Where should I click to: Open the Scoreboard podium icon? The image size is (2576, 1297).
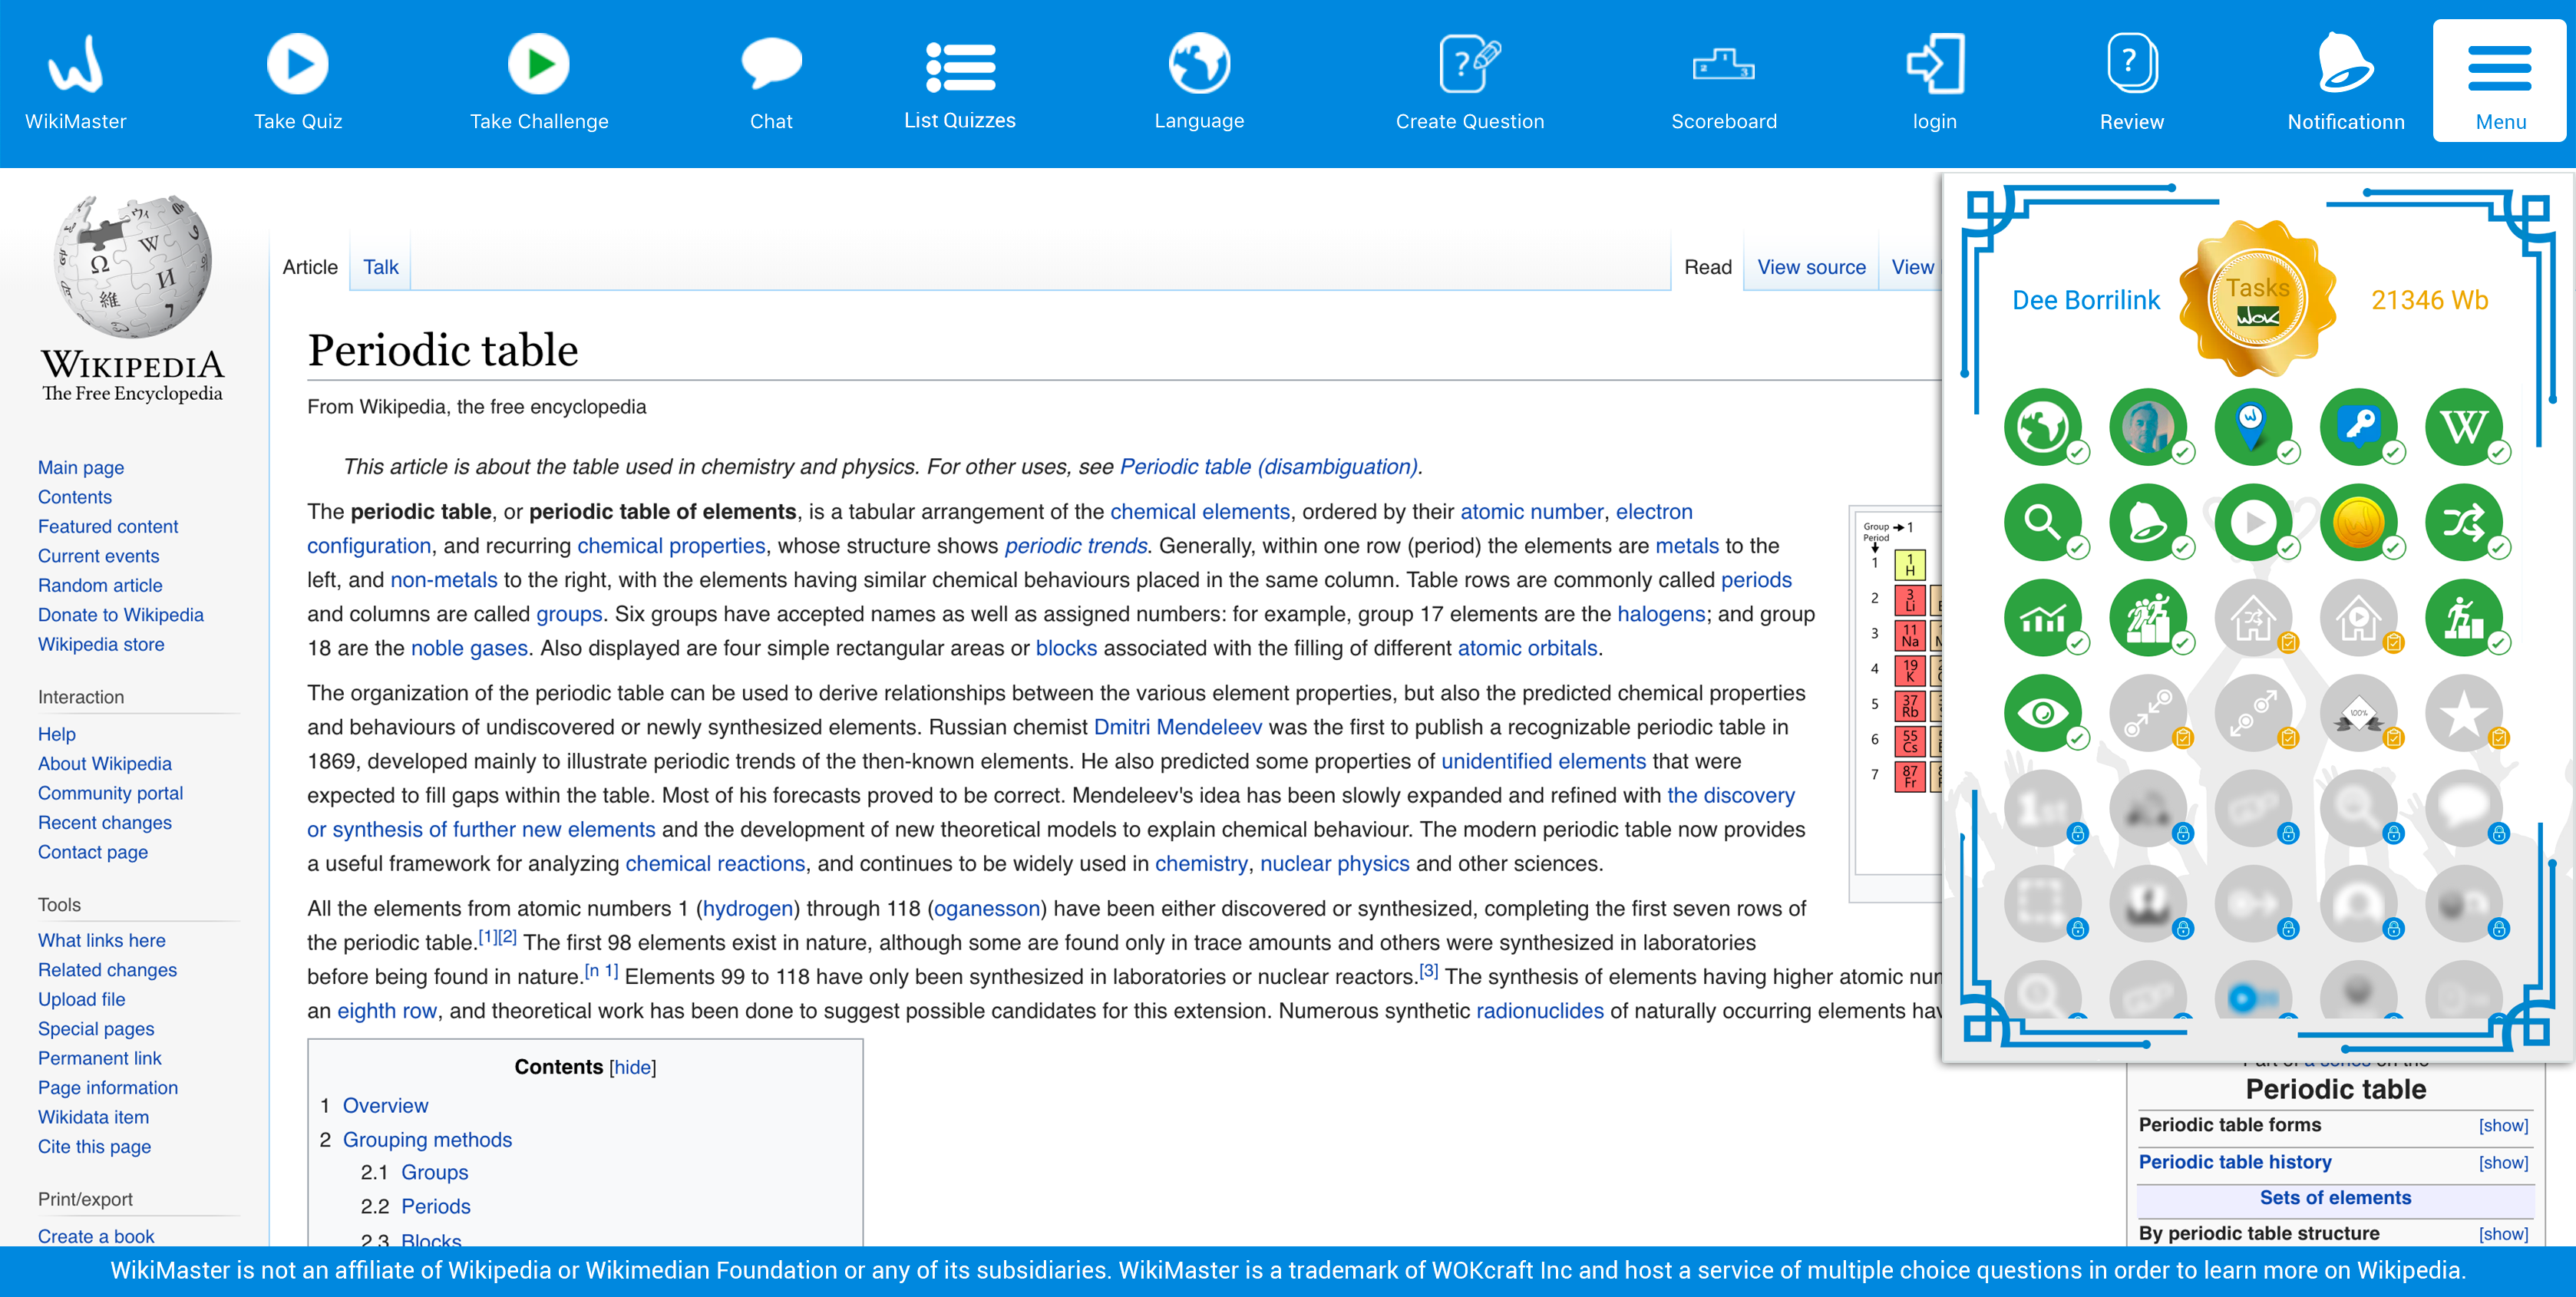coord(1723,65)
